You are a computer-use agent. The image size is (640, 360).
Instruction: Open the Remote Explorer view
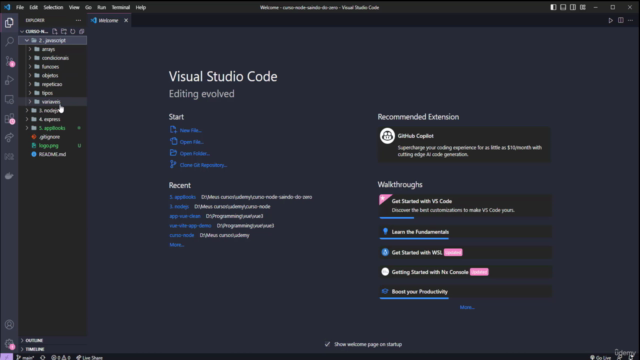click(x=9, y=100)
